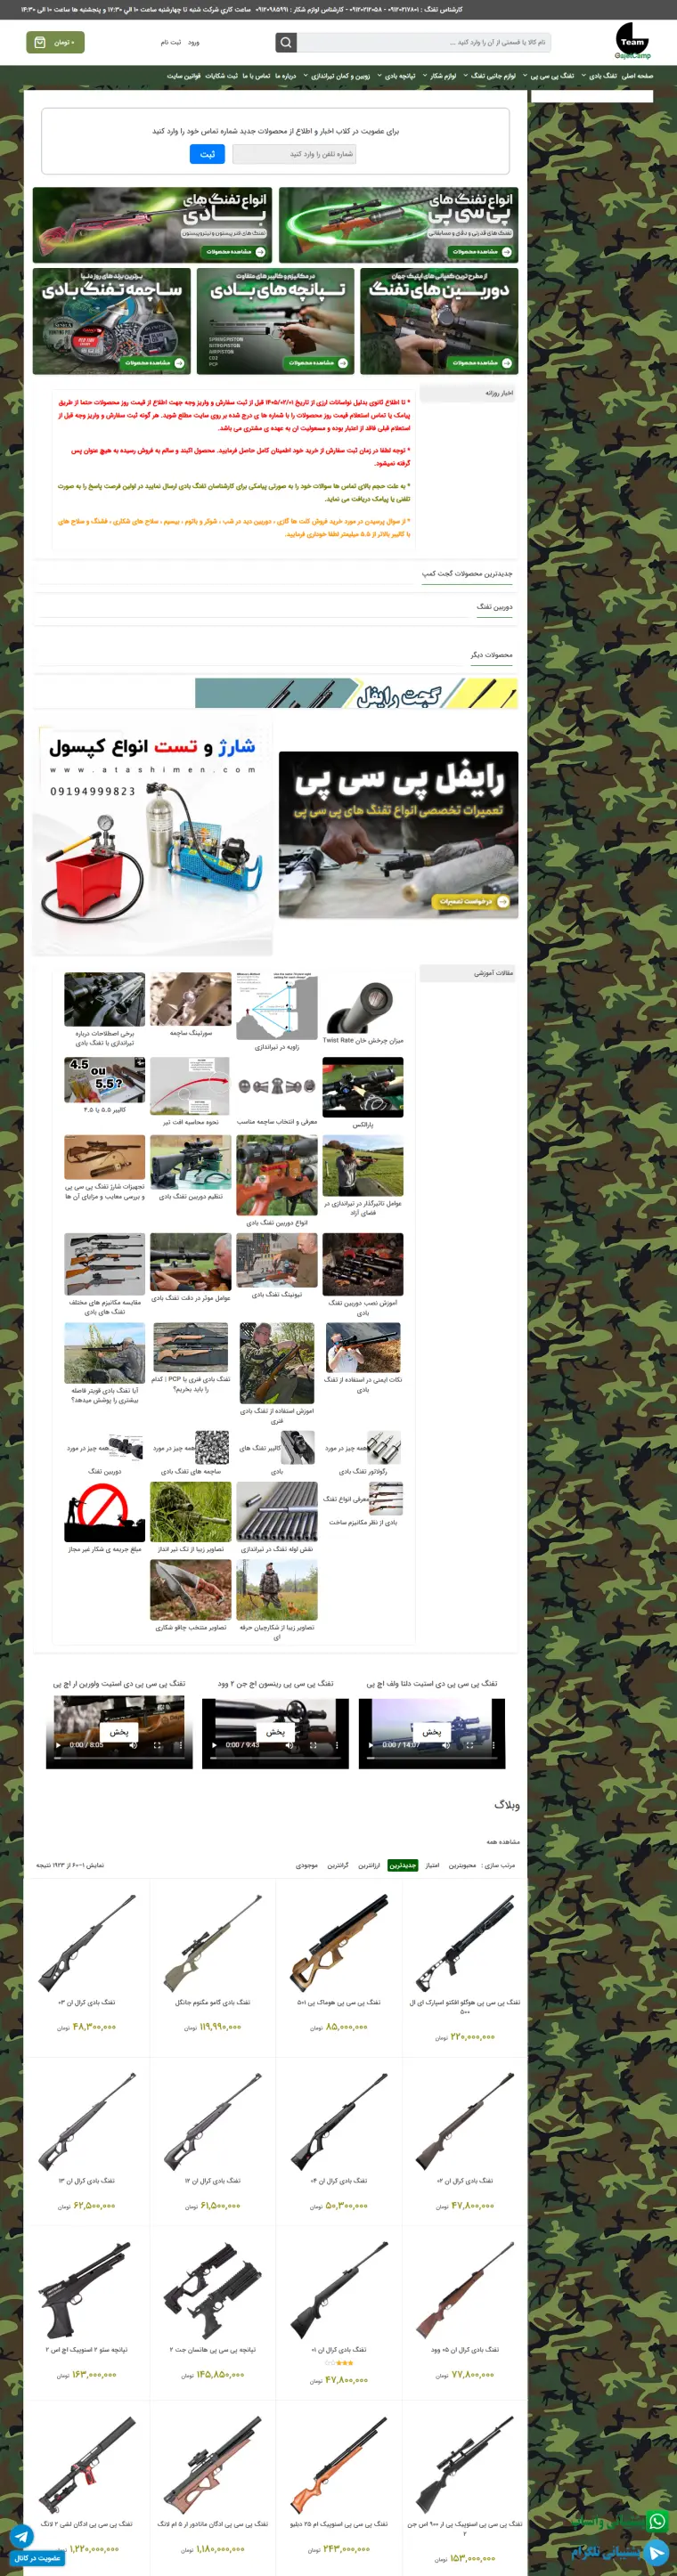Viewport: 677px width, 2576px height.
Task: Open the illegal hunting fines article
Action: point(104,1512)
